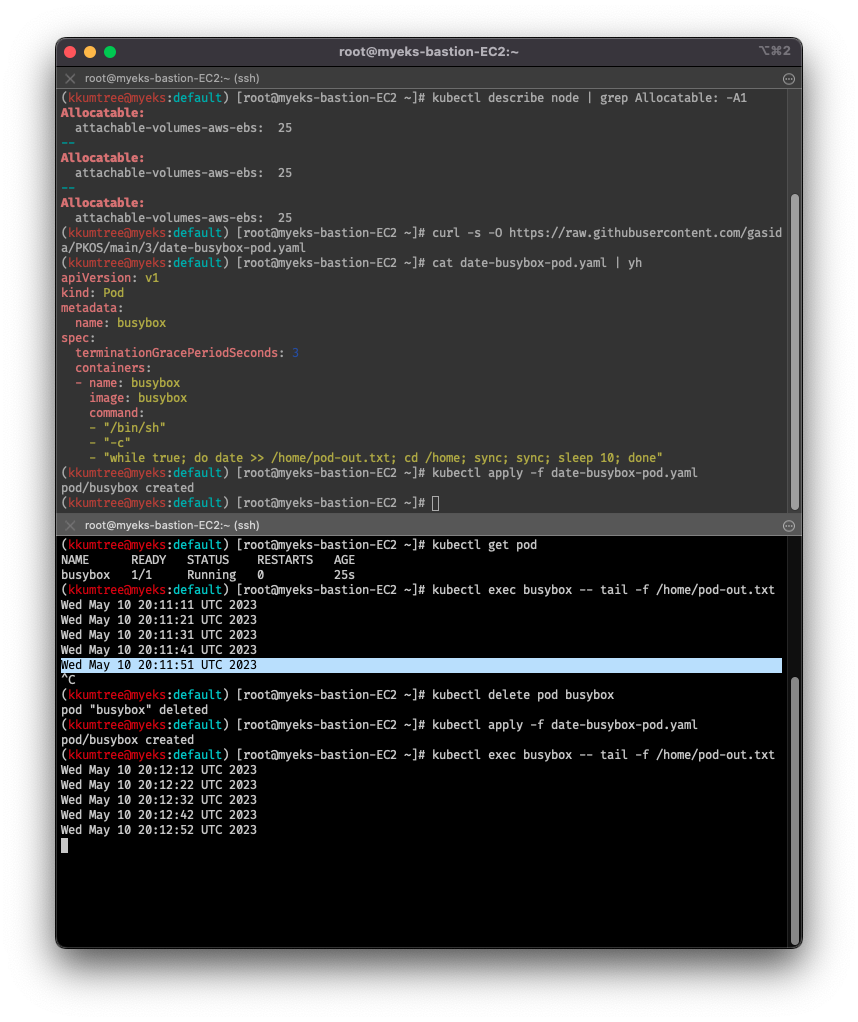Click the yellow minimize window button
The width and height of the screenshot is (858, 1022).
[90, 52]
